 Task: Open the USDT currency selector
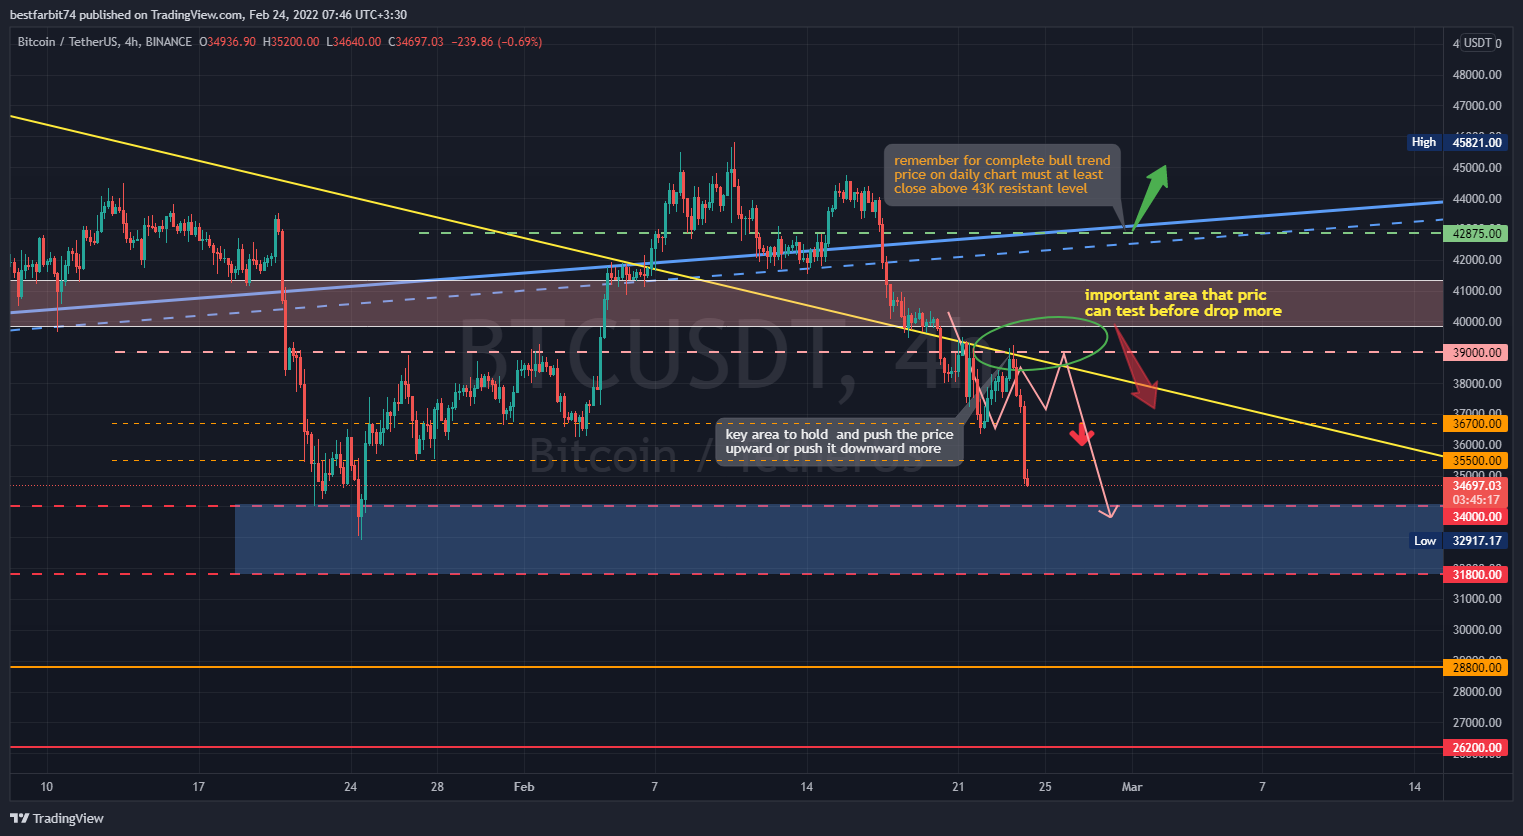(x=1478, y=43)
